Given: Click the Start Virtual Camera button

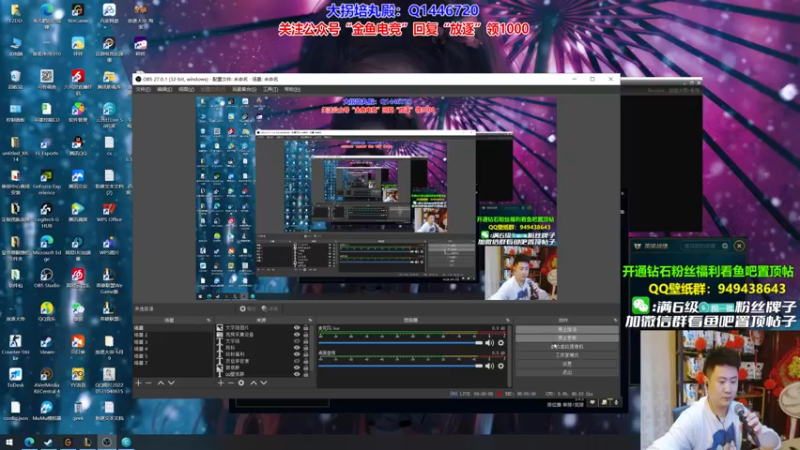Looking at the screenshot, I should (x=567, y=346).
